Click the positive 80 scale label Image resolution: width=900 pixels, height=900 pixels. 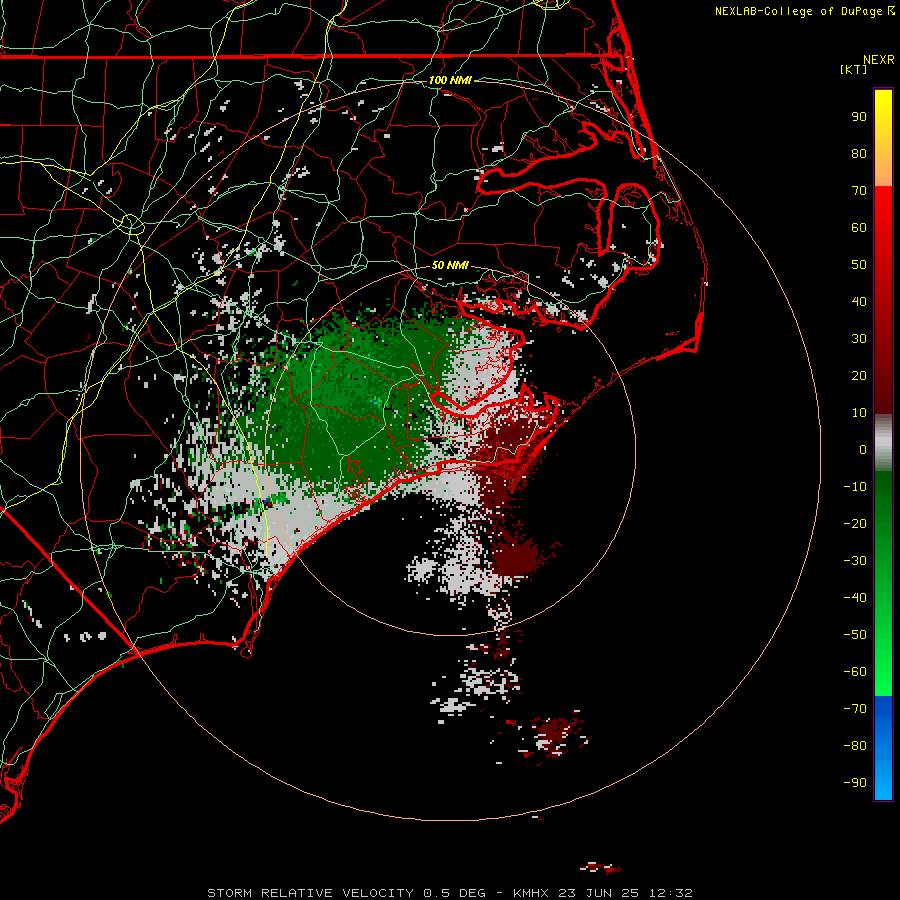coord(859,154)
